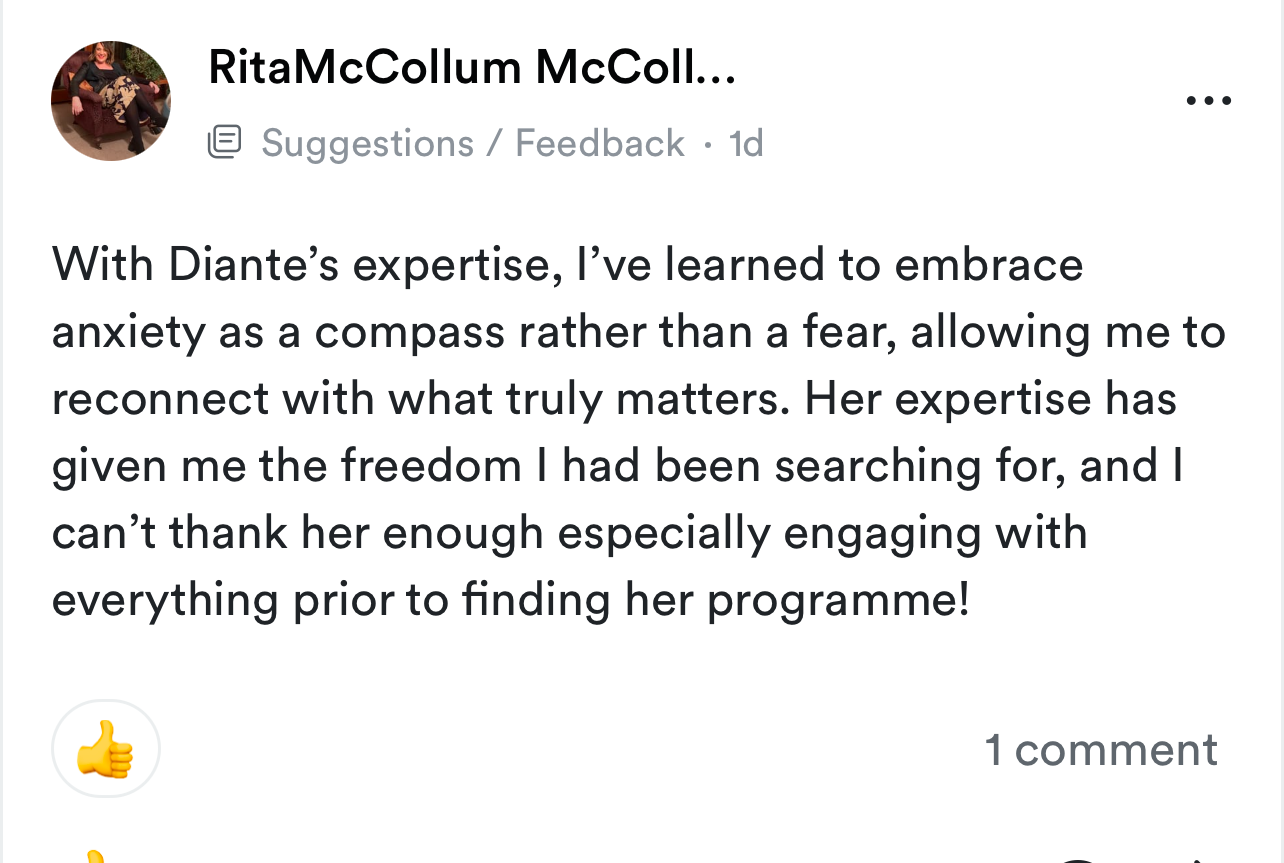
Task: Click the word "everything" in the last line
Action: tap(165, 600)
